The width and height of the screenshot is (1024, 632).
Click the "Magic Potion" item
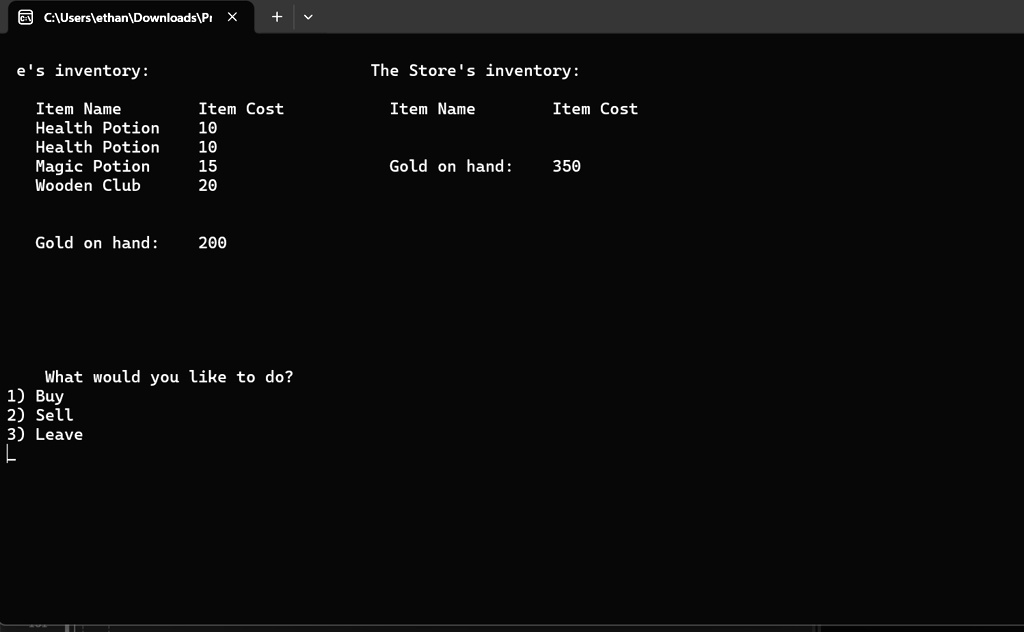pyautogui.click(x=93, y=166)
